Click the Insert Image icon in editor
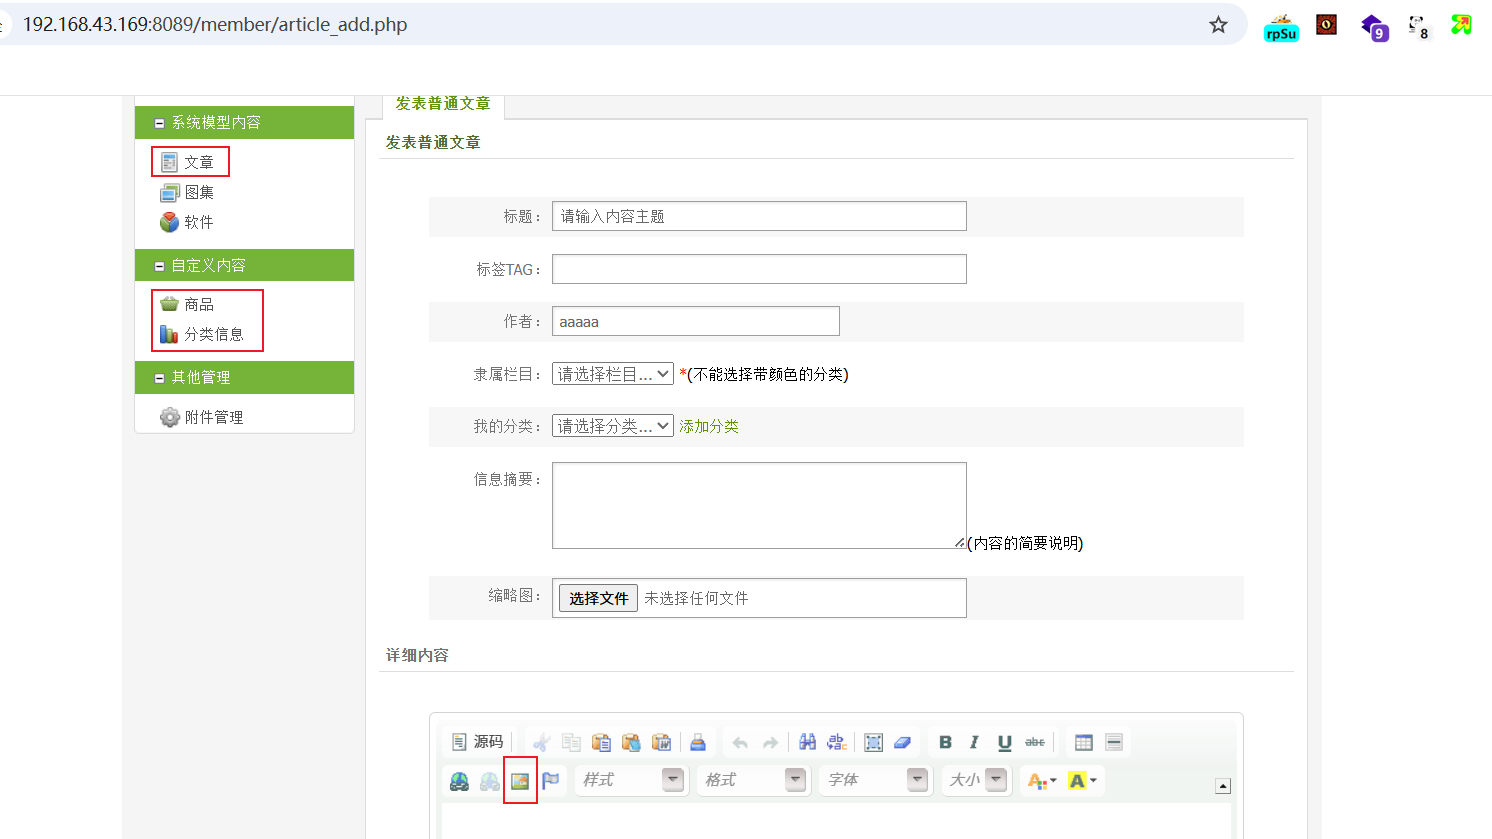The height and width of the screenshot is (839, 1492). point(520,781)
